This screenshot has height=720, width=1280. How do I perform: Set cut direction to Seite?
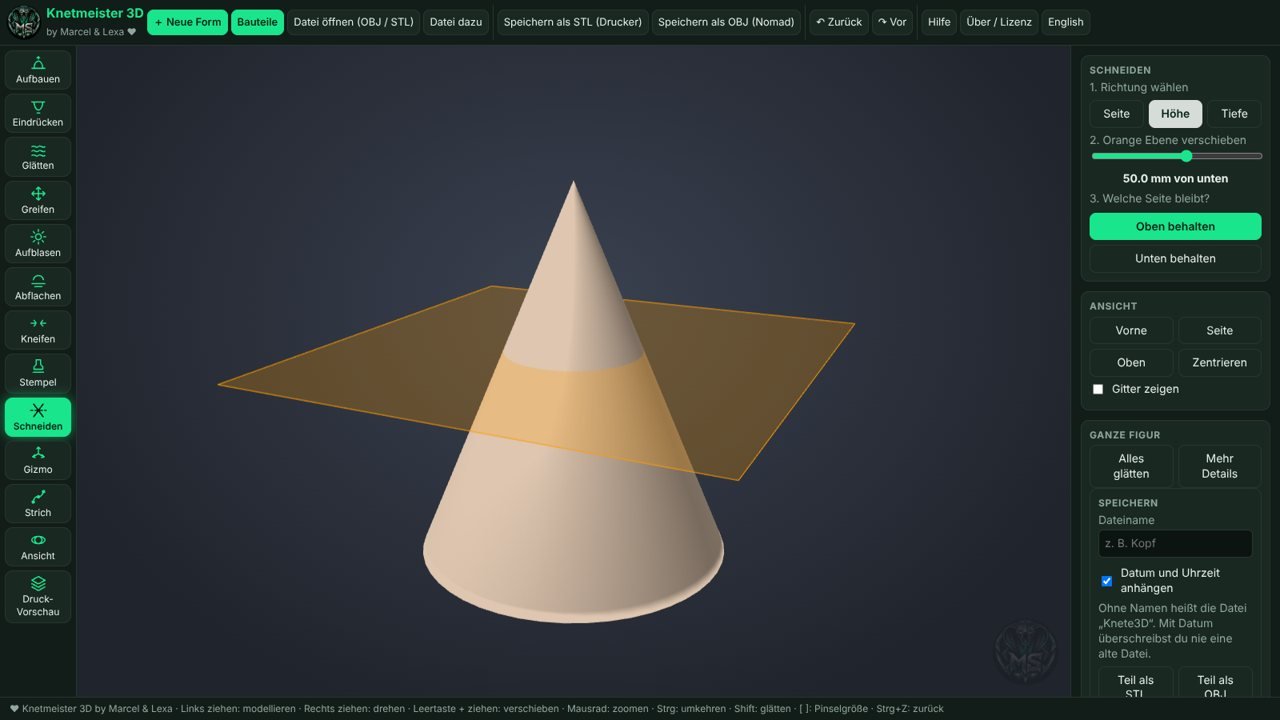coord(1117,114)
